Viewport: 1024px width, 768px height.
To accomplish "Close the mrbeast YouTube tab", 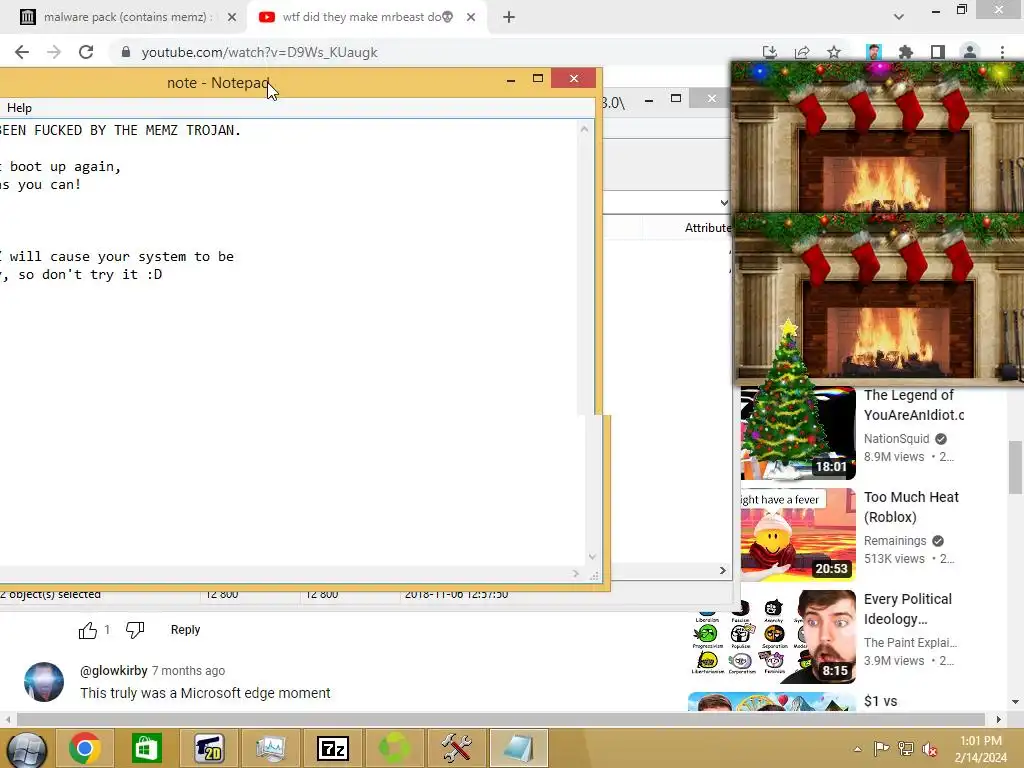I will (x=471, y=17).
